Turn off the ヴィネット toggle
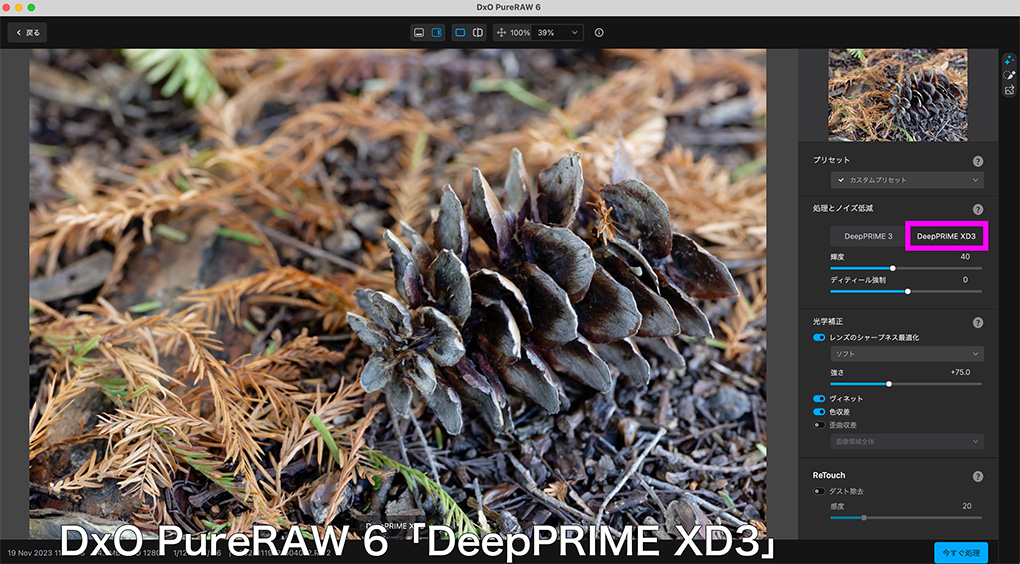Image resolution: width=1020 pixels, height=564 pixels. click(819, 399)
